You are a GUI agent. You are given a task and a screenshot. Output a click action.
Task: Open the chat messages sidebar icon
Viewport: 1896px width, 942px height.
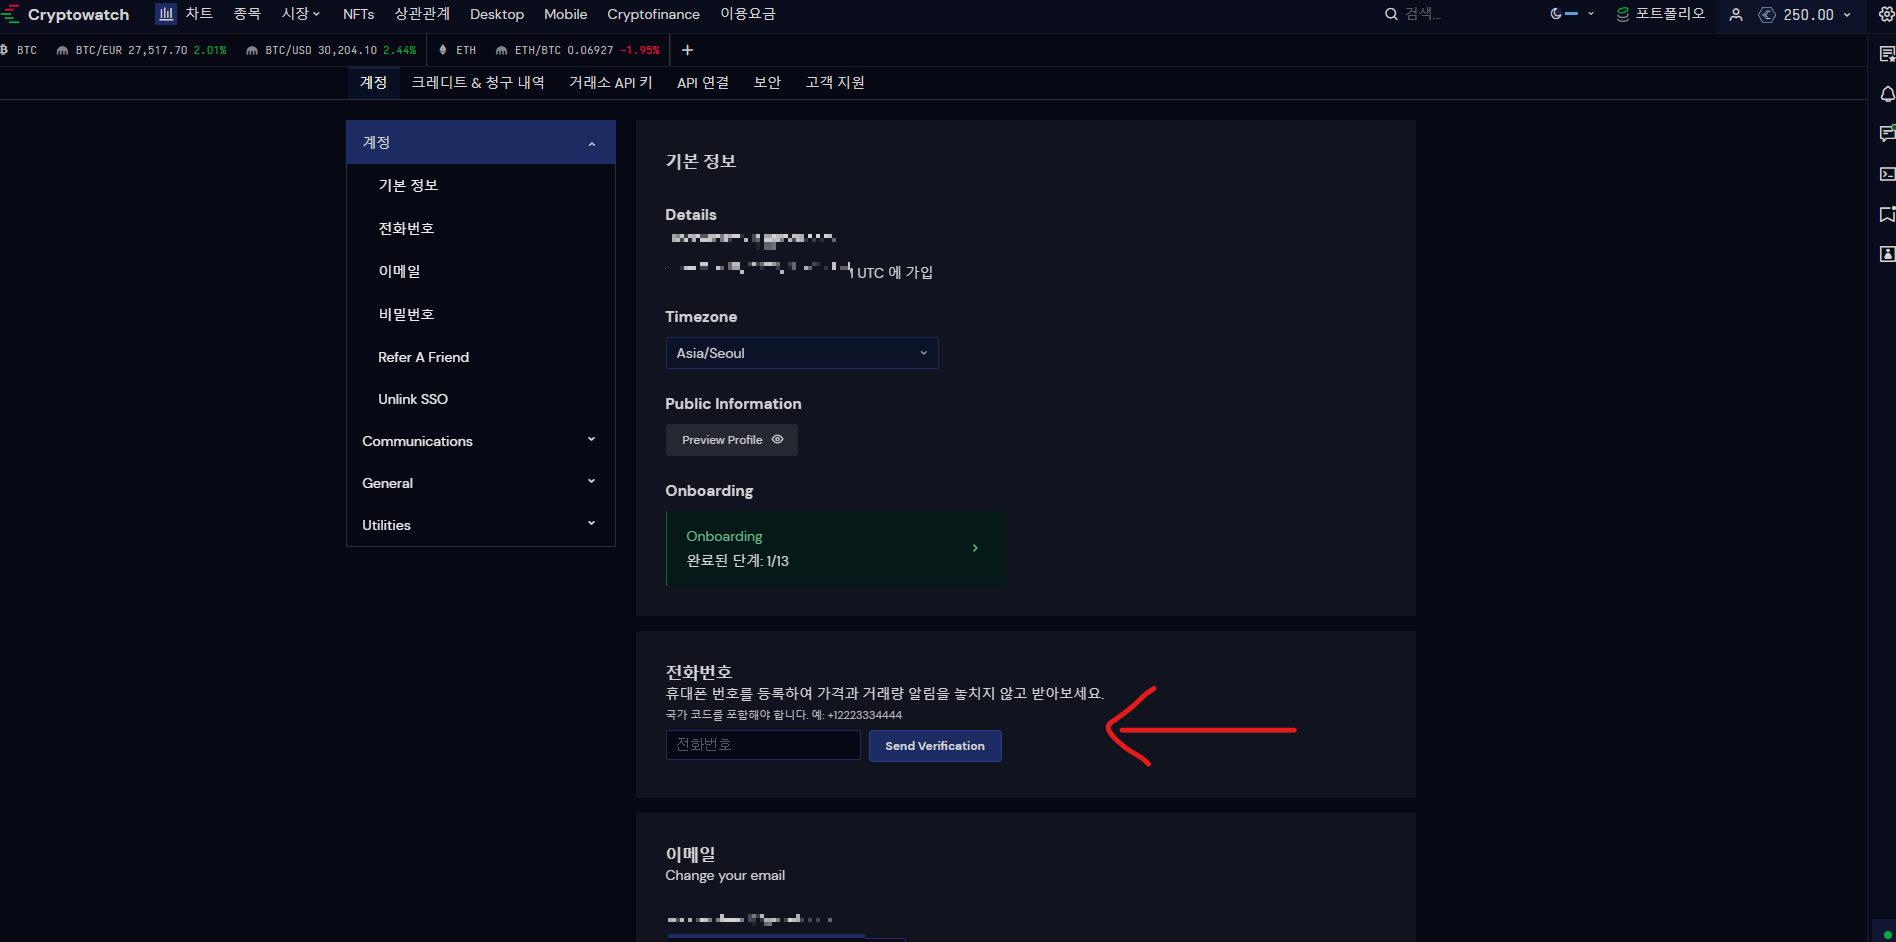pos(1887,133)
